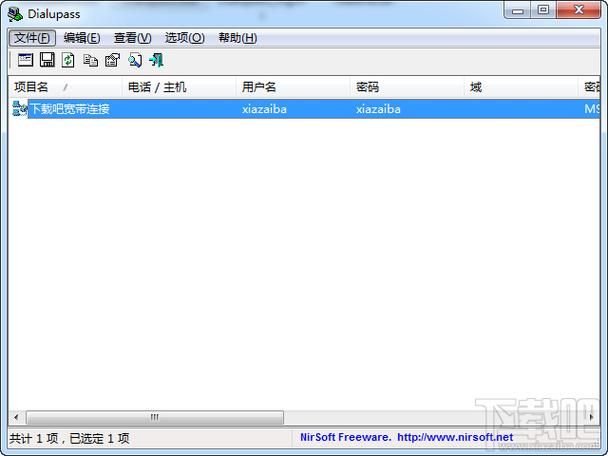608x456 pixels.
Task: Click the Find magnifier toolbar icon
Action: pos(135,60)
